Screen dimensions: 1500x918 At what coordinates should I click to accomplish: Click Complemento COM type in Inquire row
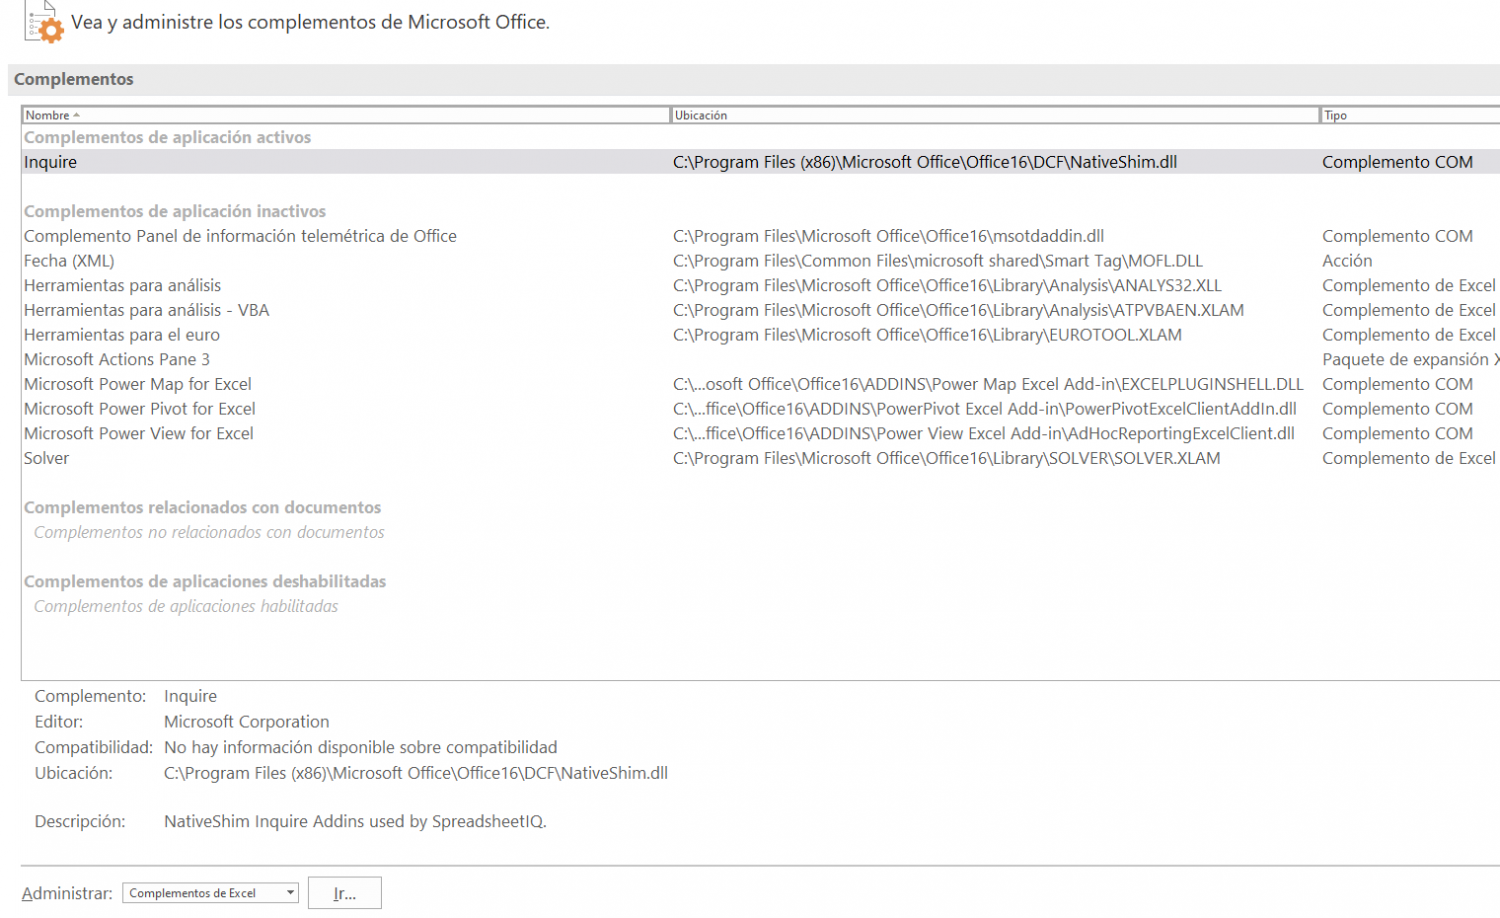(x=1397, y=162)
